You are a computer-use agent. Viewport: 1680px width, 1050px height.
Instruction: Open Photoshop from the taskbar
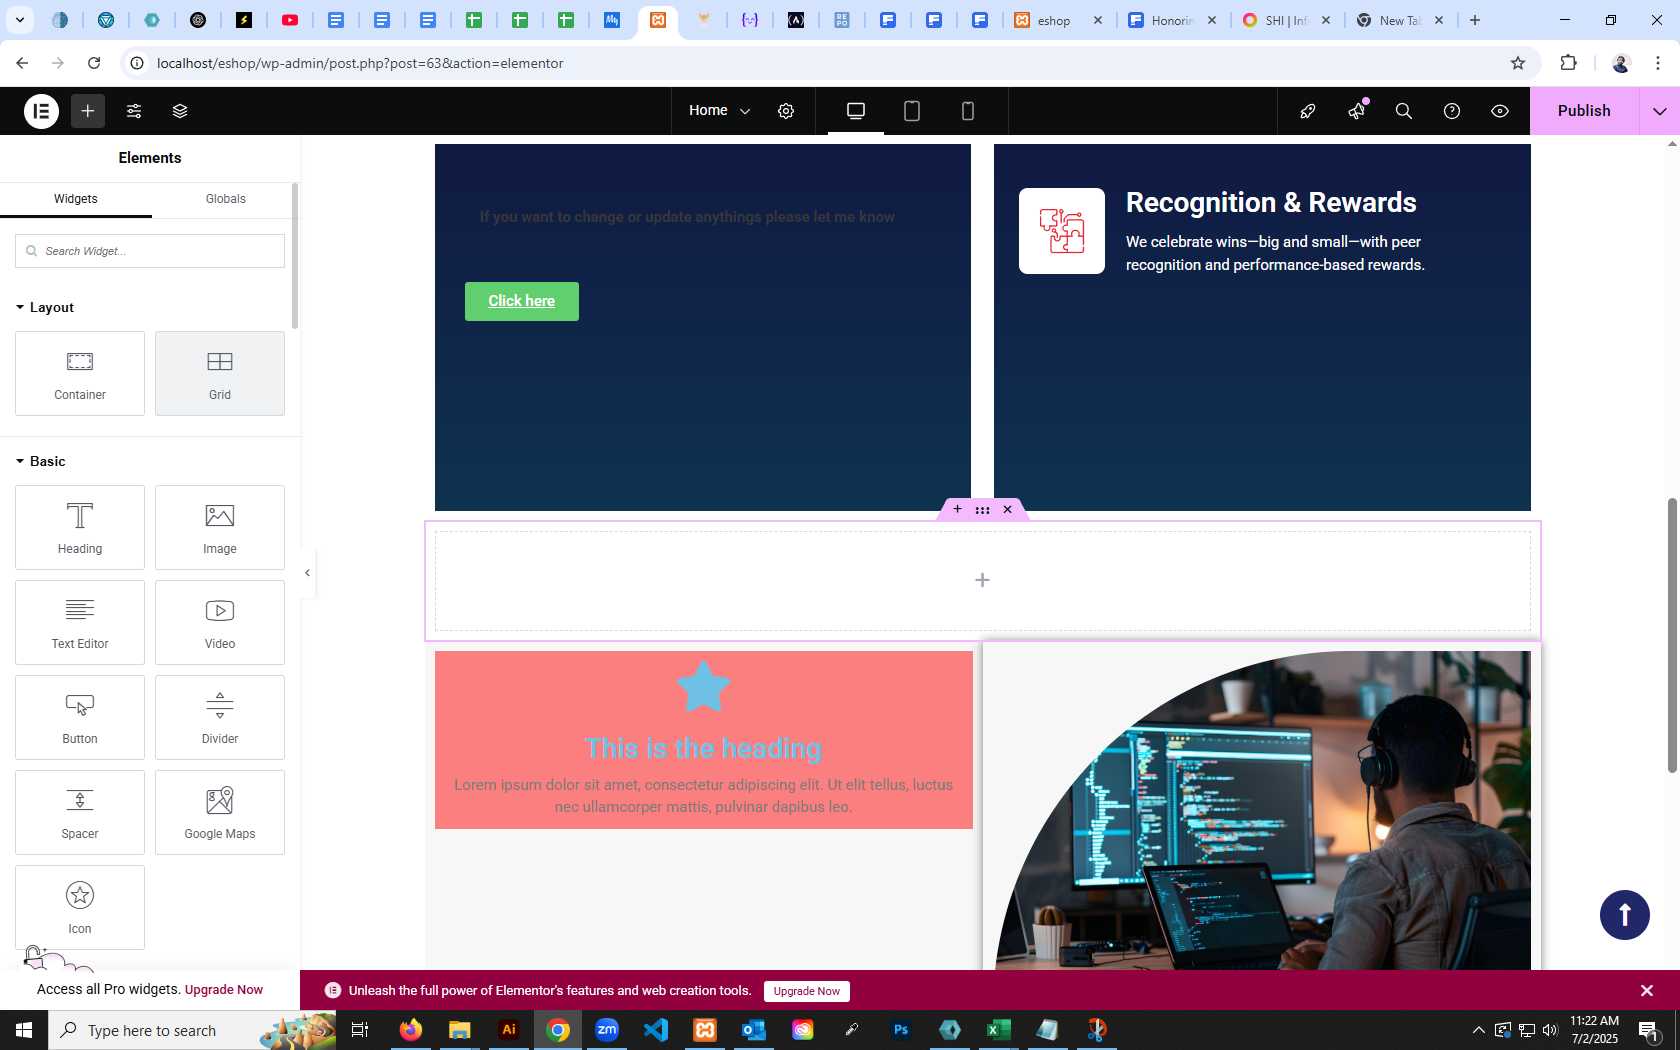901,1030
